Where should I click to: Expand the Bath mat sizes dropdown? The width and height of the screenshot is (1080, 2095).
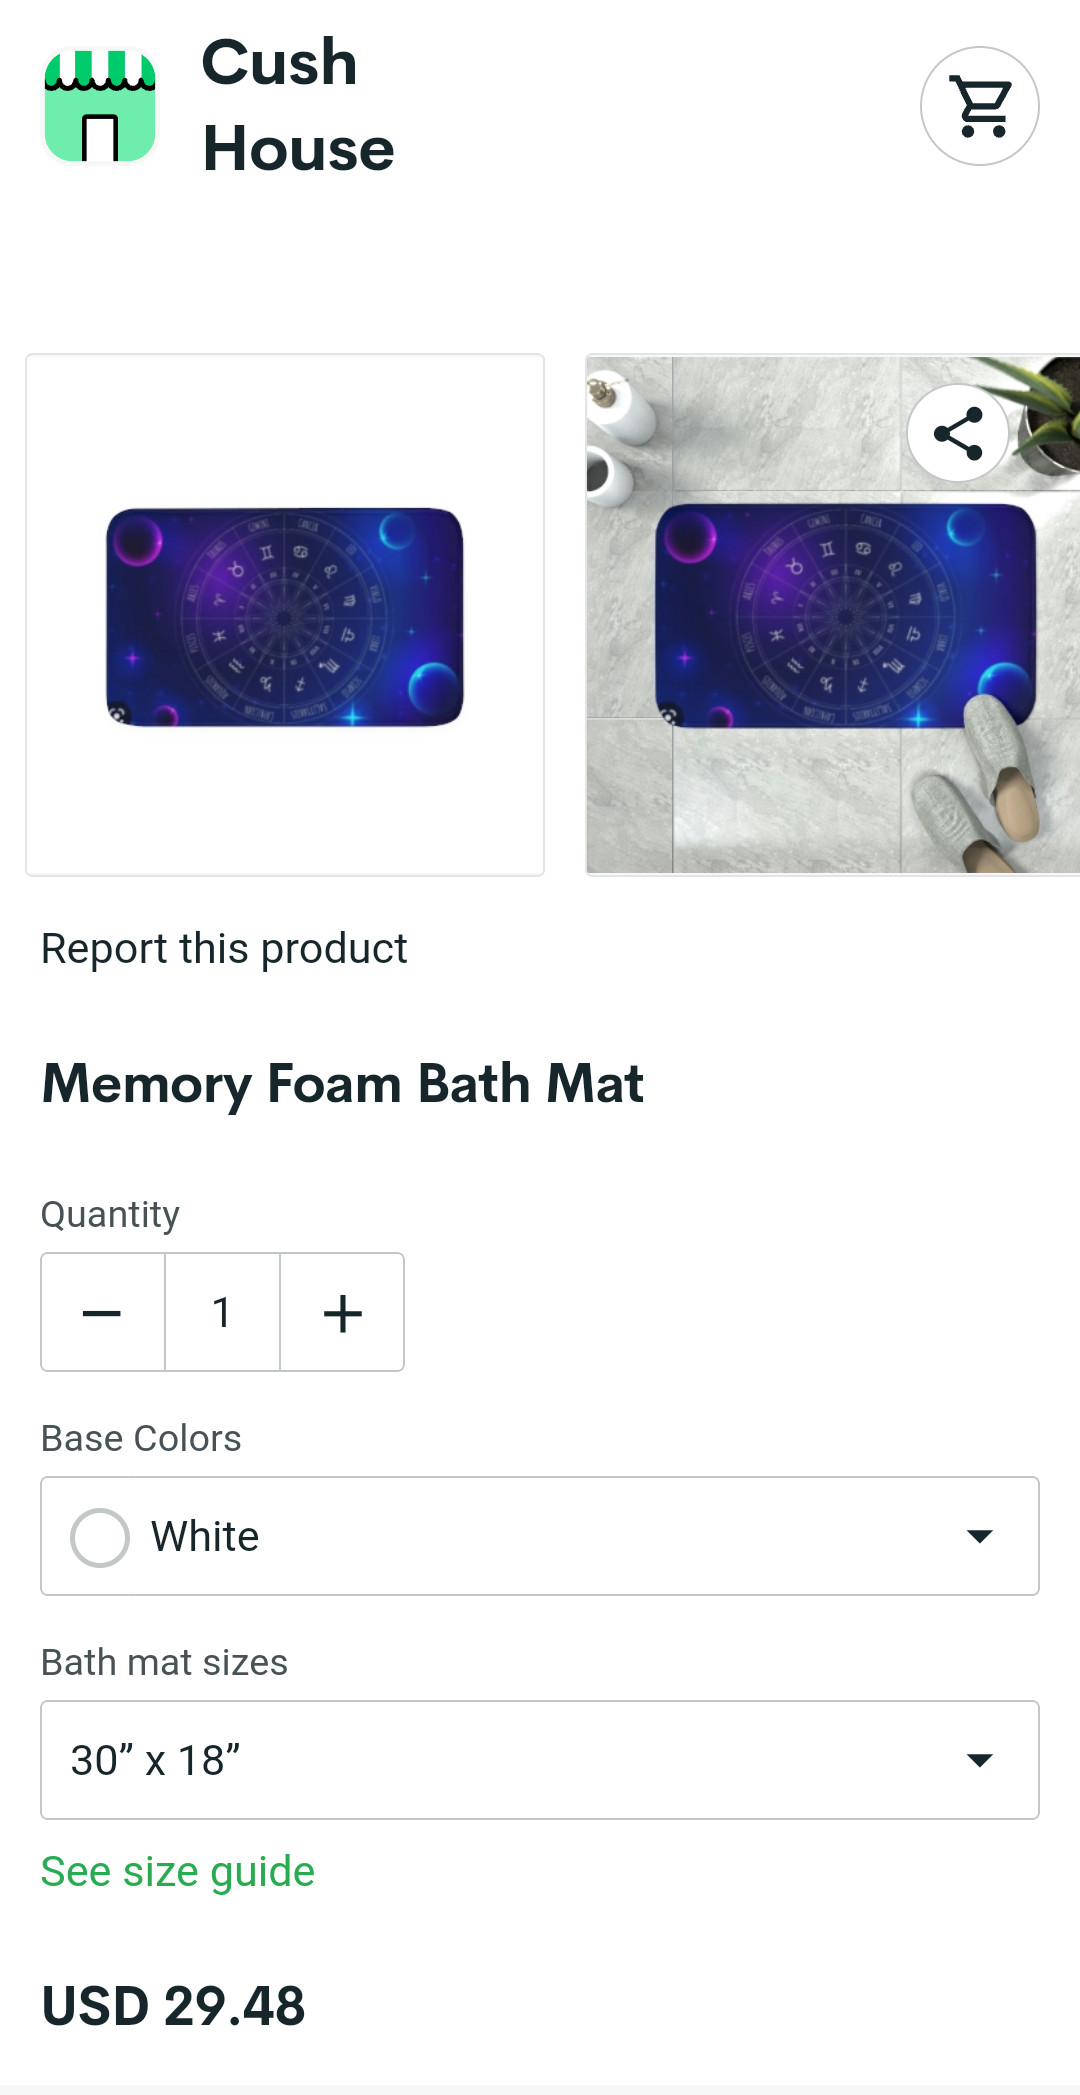coord(540,1760)
